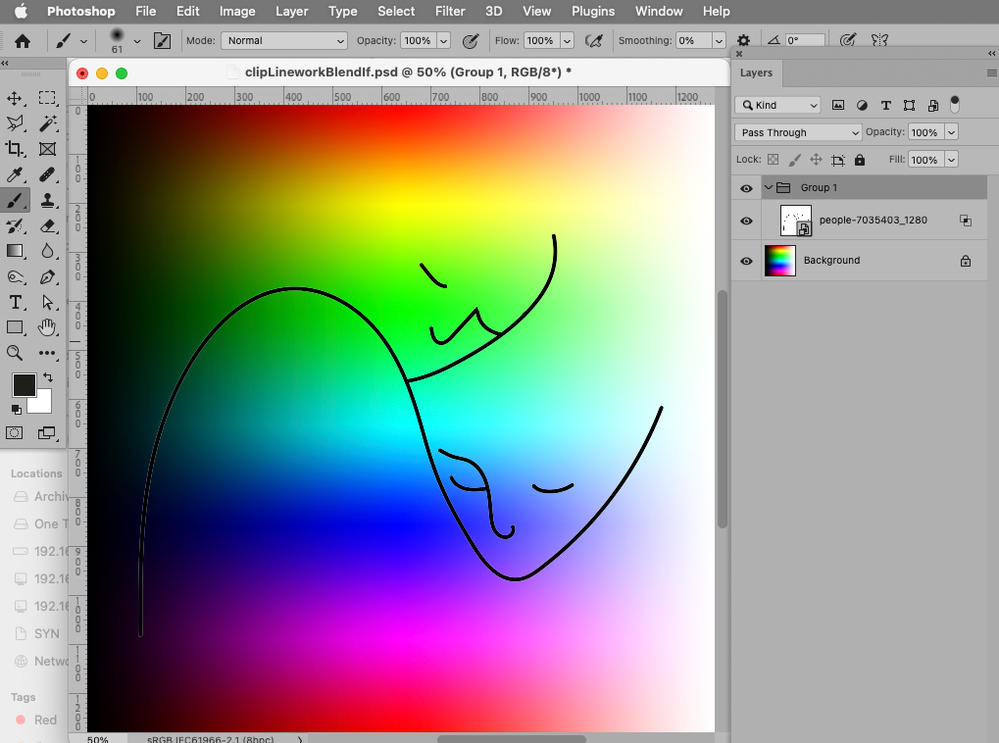This screenshot has height=743, width=999.
Task: Click the lock all button
Action: pyautogui.click(x=860, y=160)
